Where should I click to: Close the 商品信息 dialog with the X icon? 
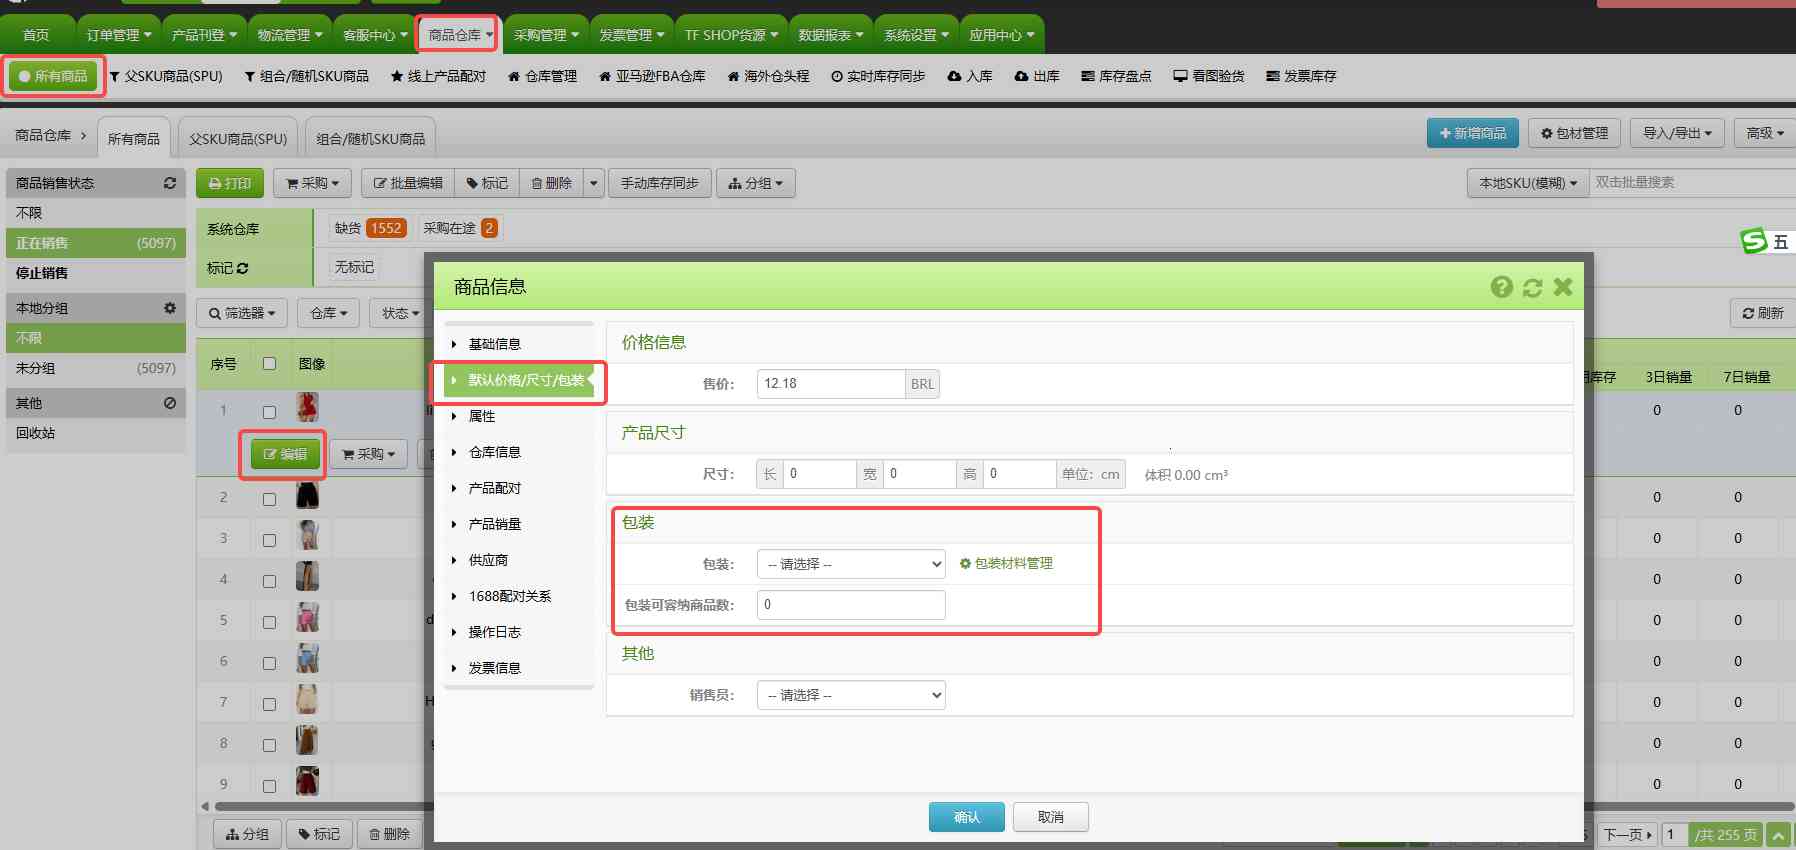pos(1563,287)
